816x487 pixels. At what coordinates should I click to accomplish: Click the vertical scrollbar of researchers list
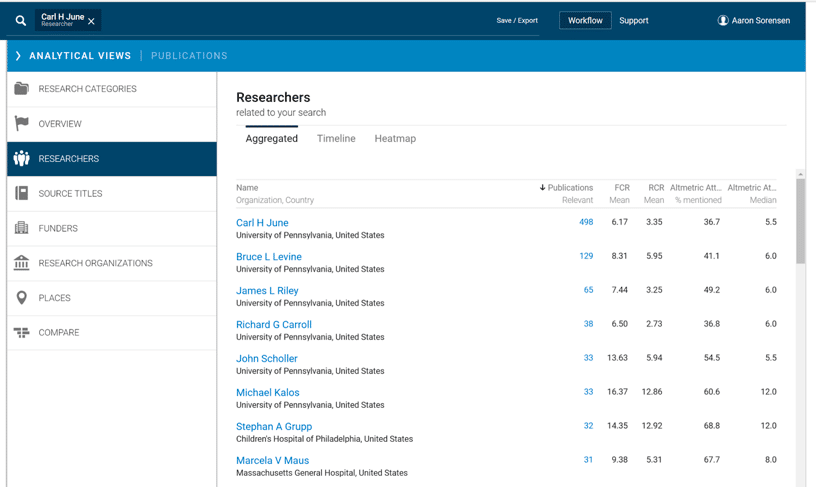click(x=800, y=220)
